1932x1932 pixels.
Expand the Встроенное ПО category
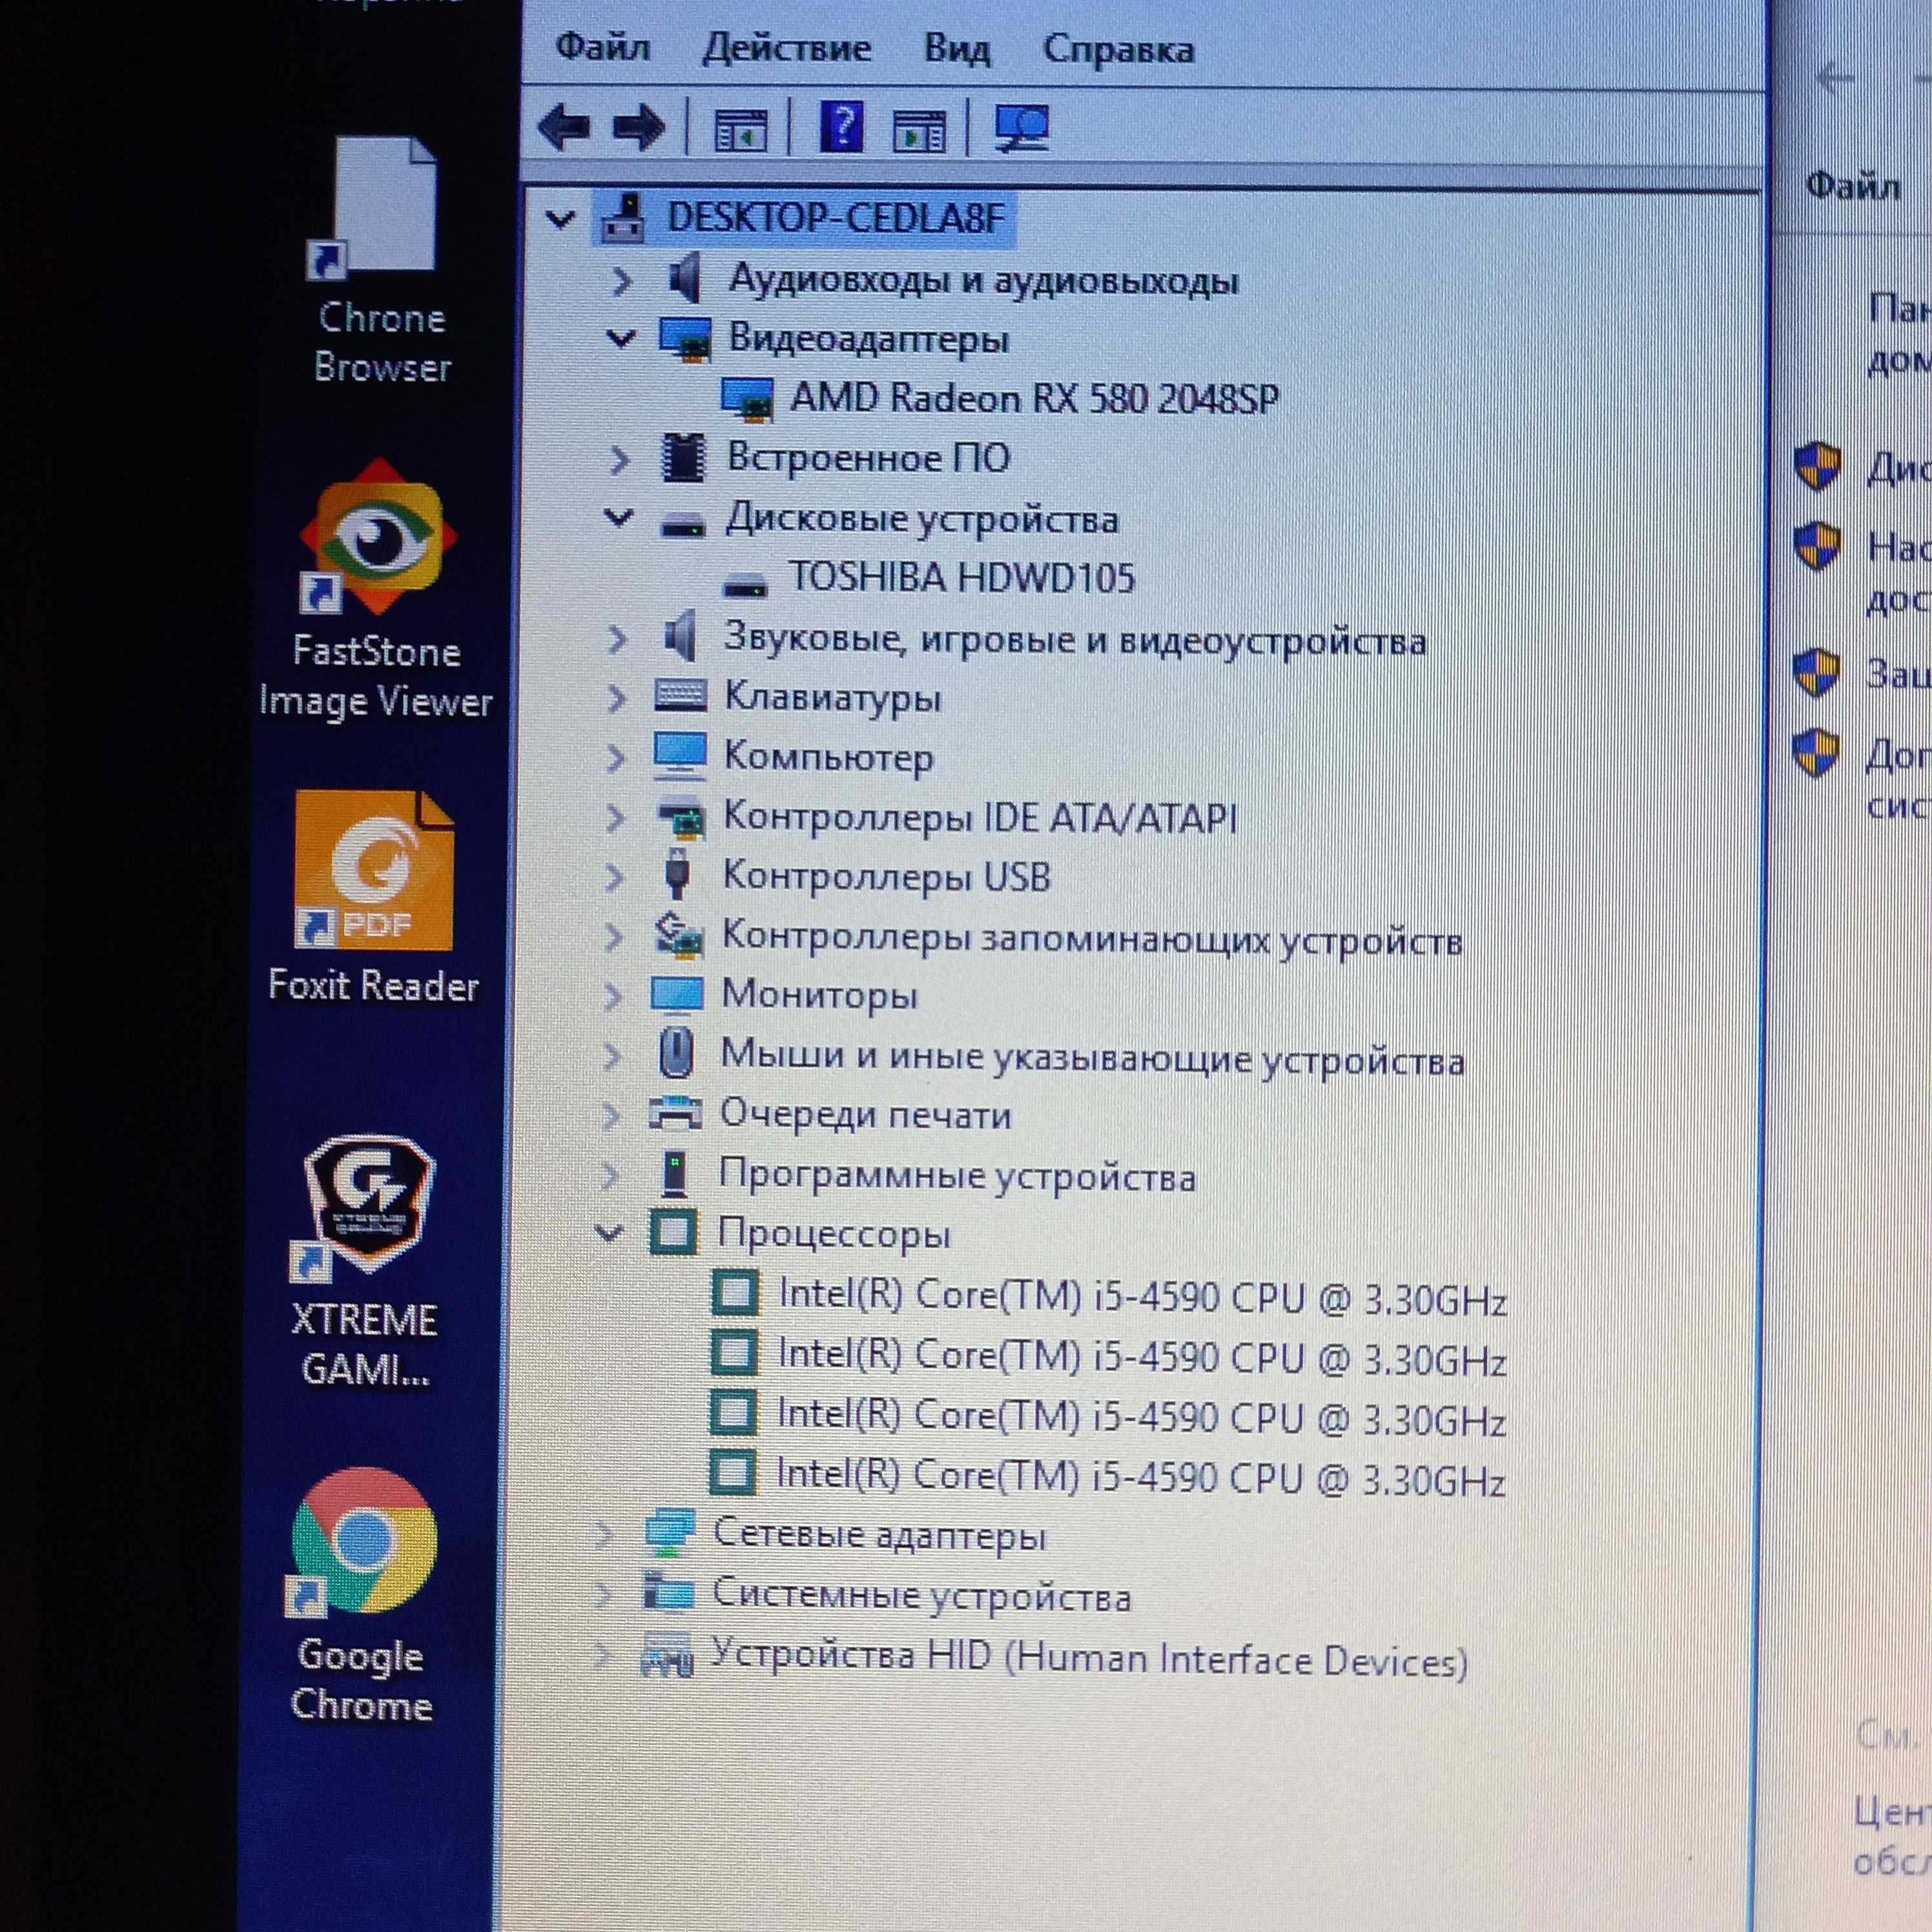click(619, 459)
